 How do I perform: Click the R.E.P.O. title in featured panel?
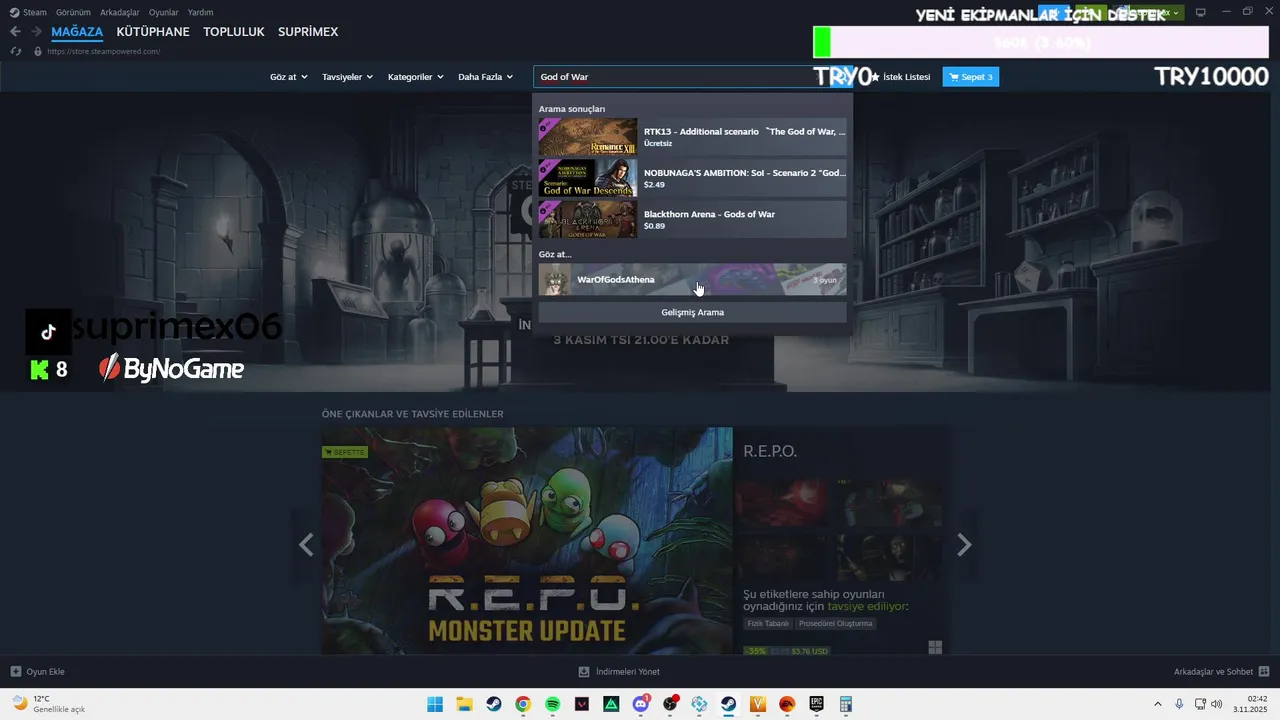coord(770,452)
